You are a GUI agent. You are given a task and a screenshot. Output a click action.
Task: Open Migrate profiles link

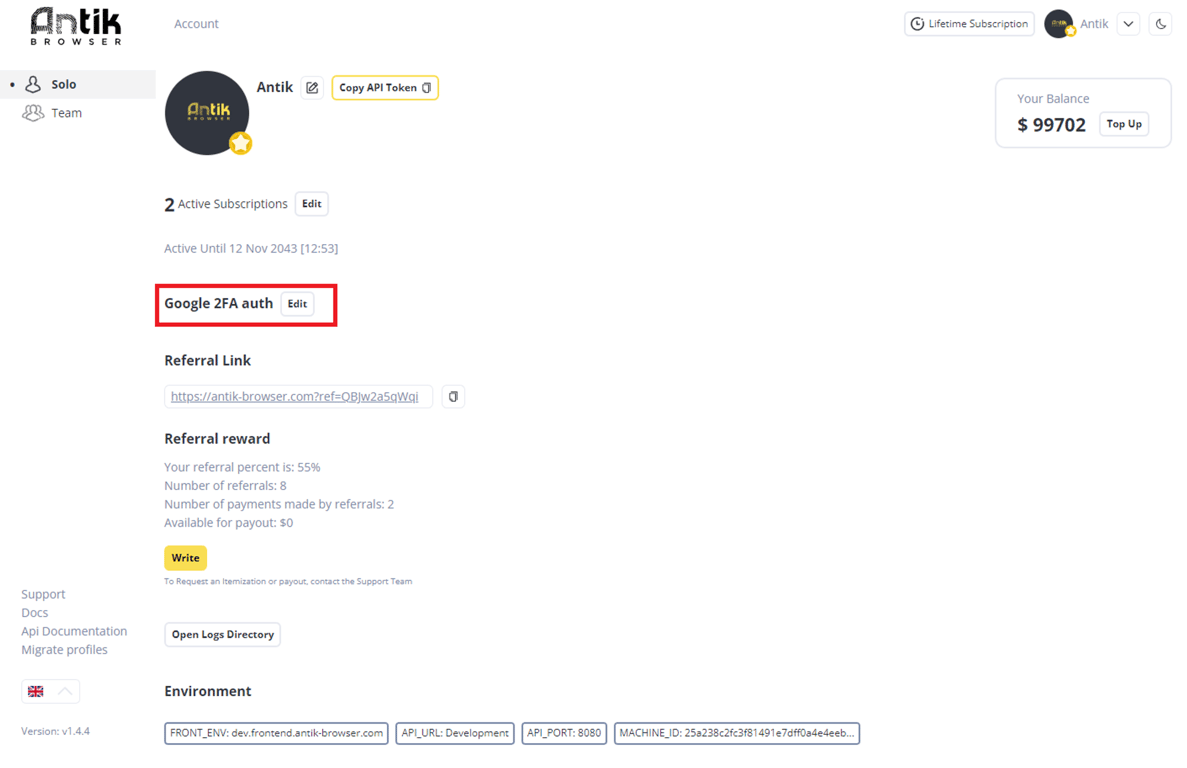pos(64,649)
